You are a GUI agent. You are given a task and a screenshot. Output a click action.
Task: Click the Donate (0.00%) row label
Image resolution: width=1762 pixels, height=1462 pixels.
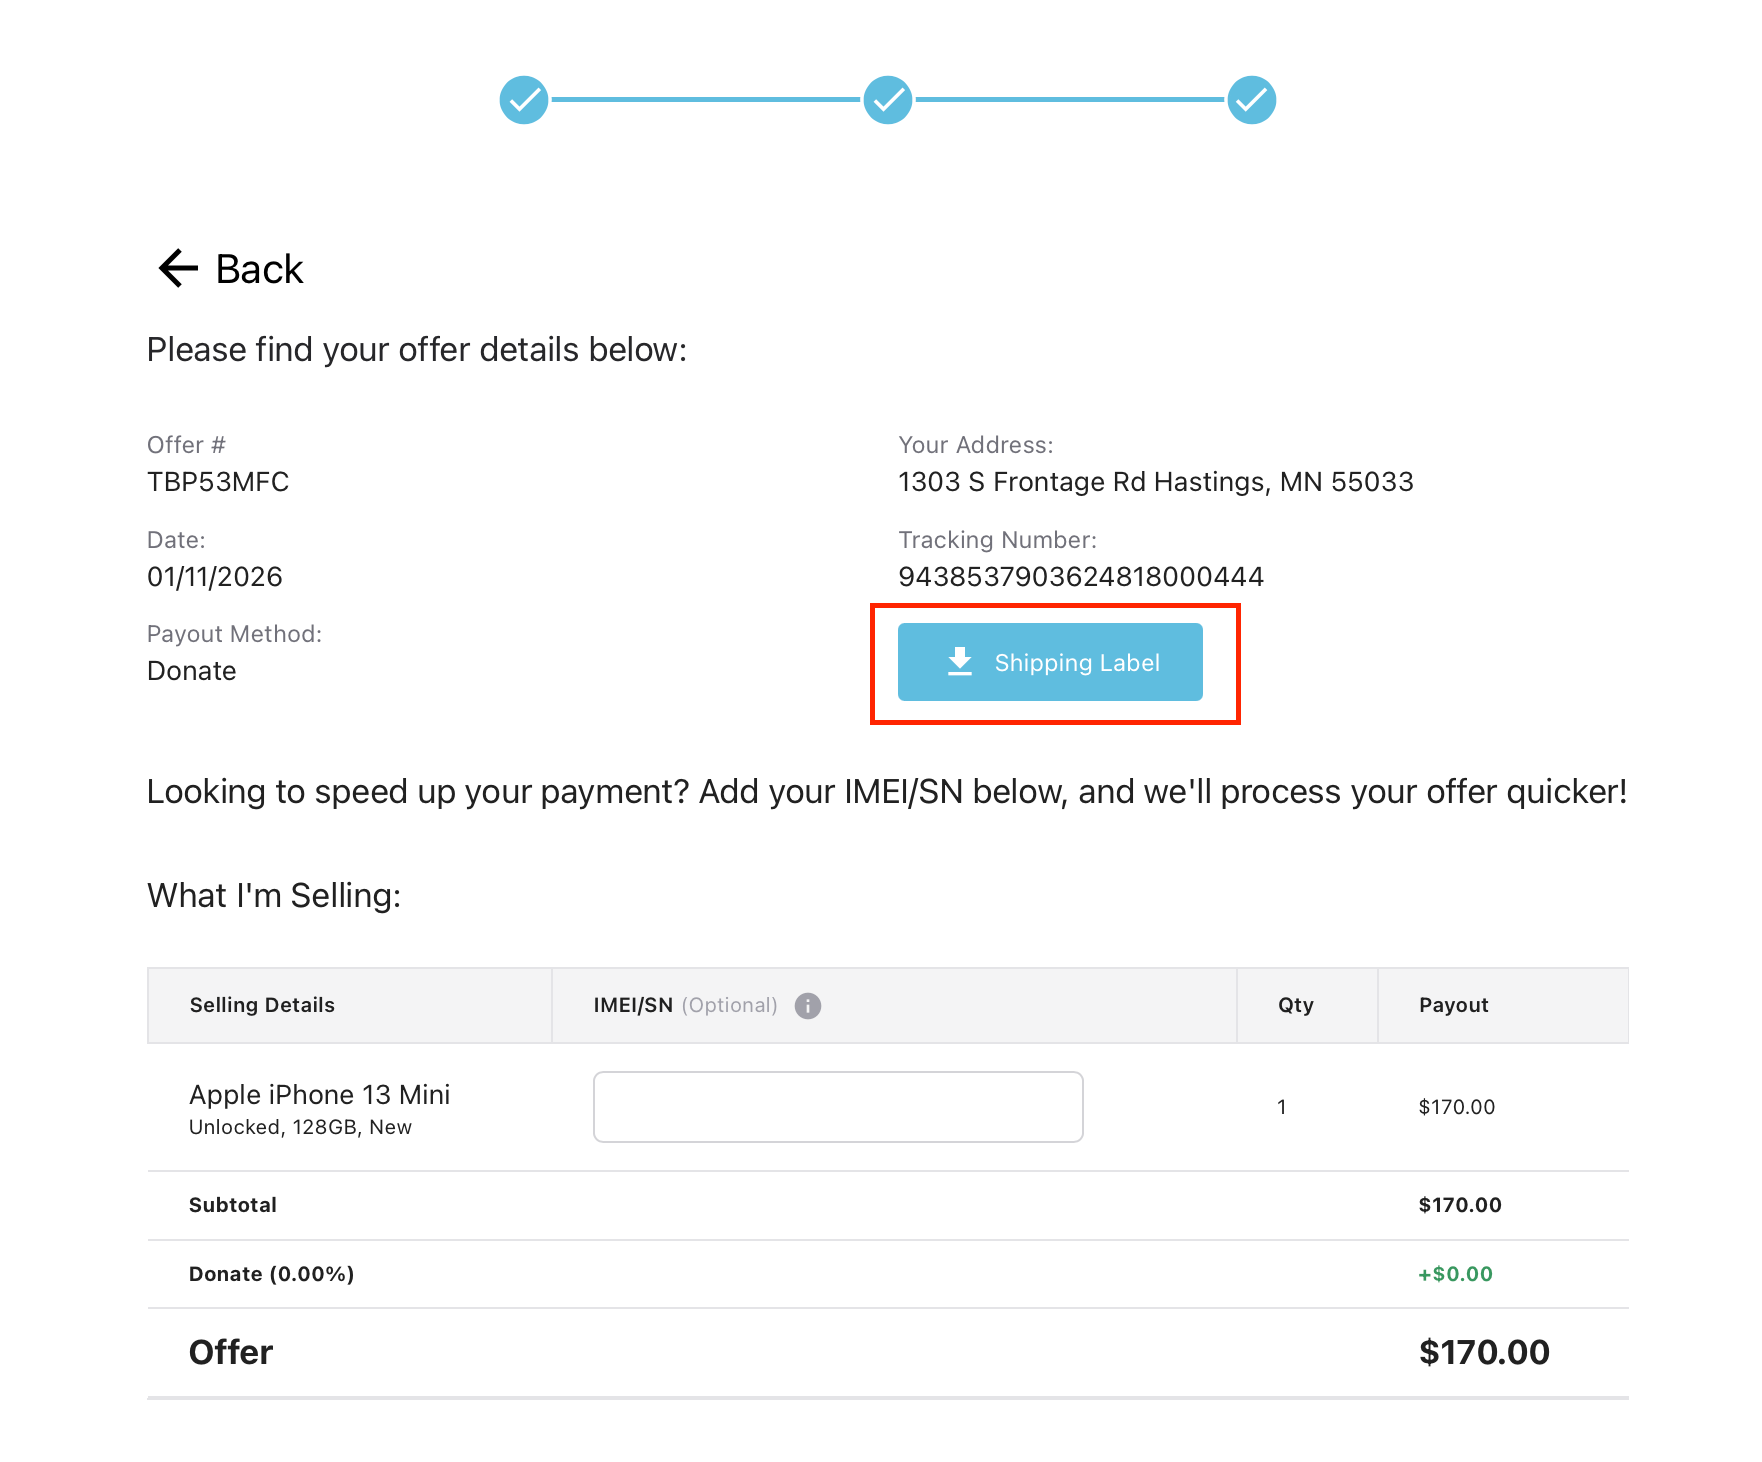click(x=272, y=1274)
